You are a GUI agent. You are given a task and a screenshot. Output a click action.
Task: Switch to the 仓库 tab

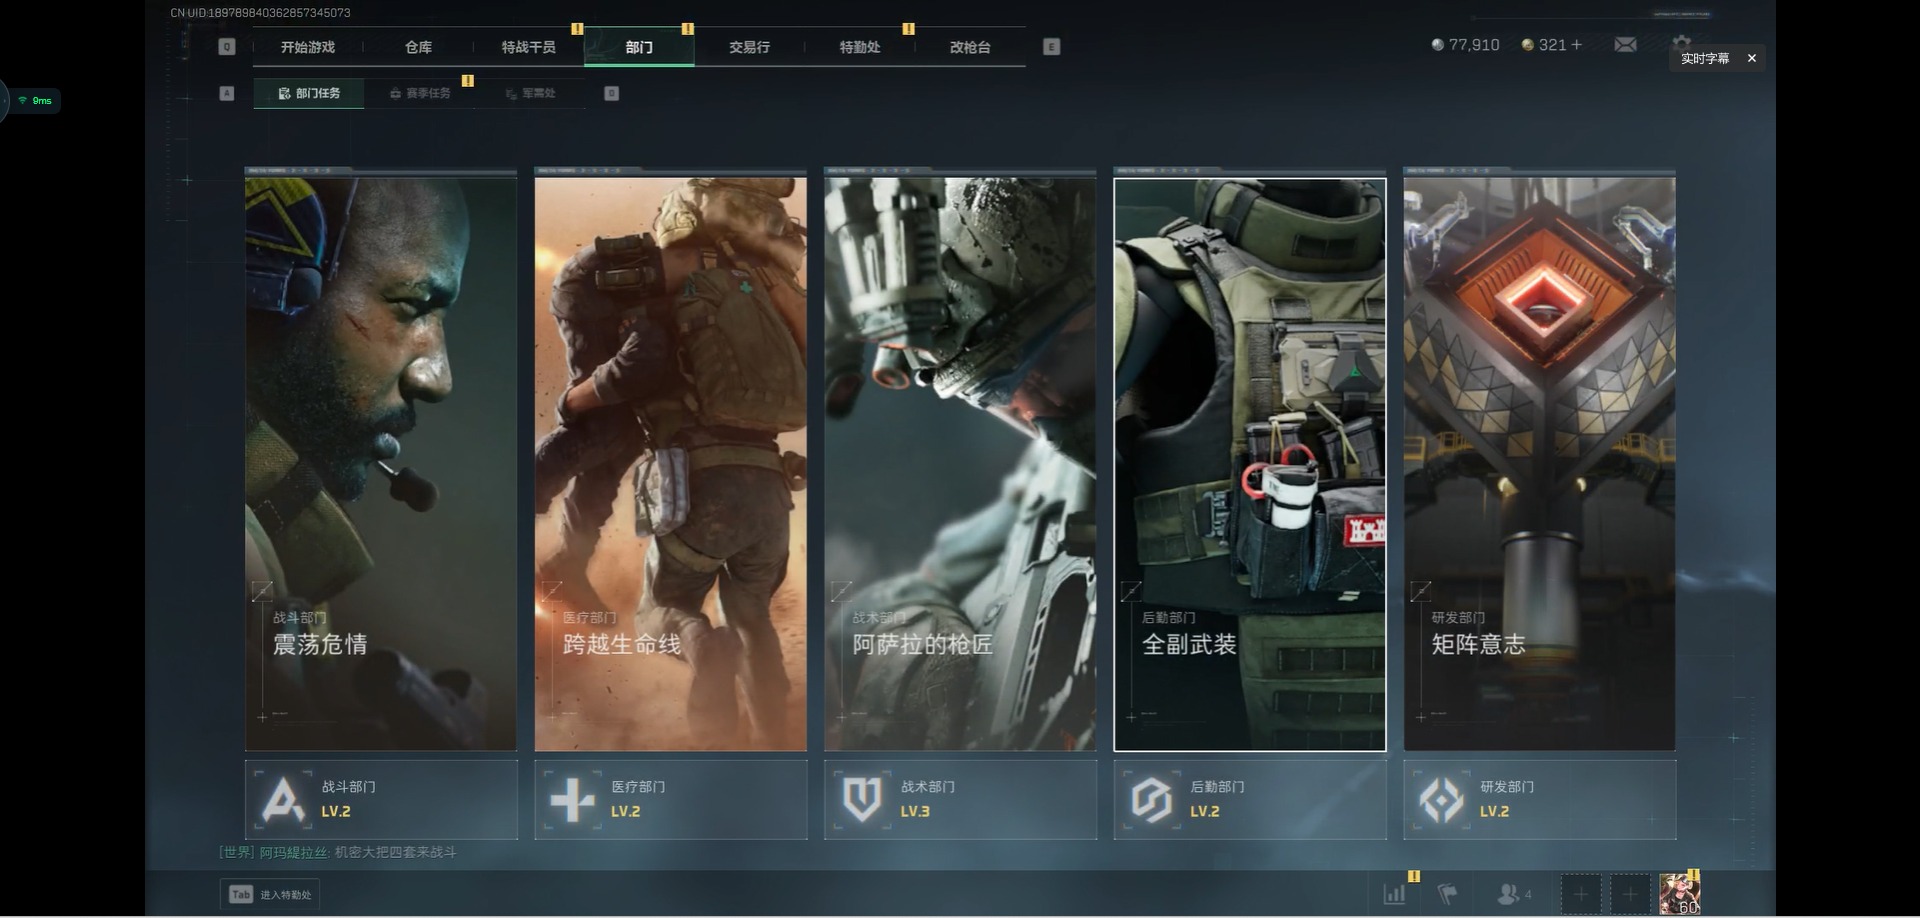coord(418,47)
